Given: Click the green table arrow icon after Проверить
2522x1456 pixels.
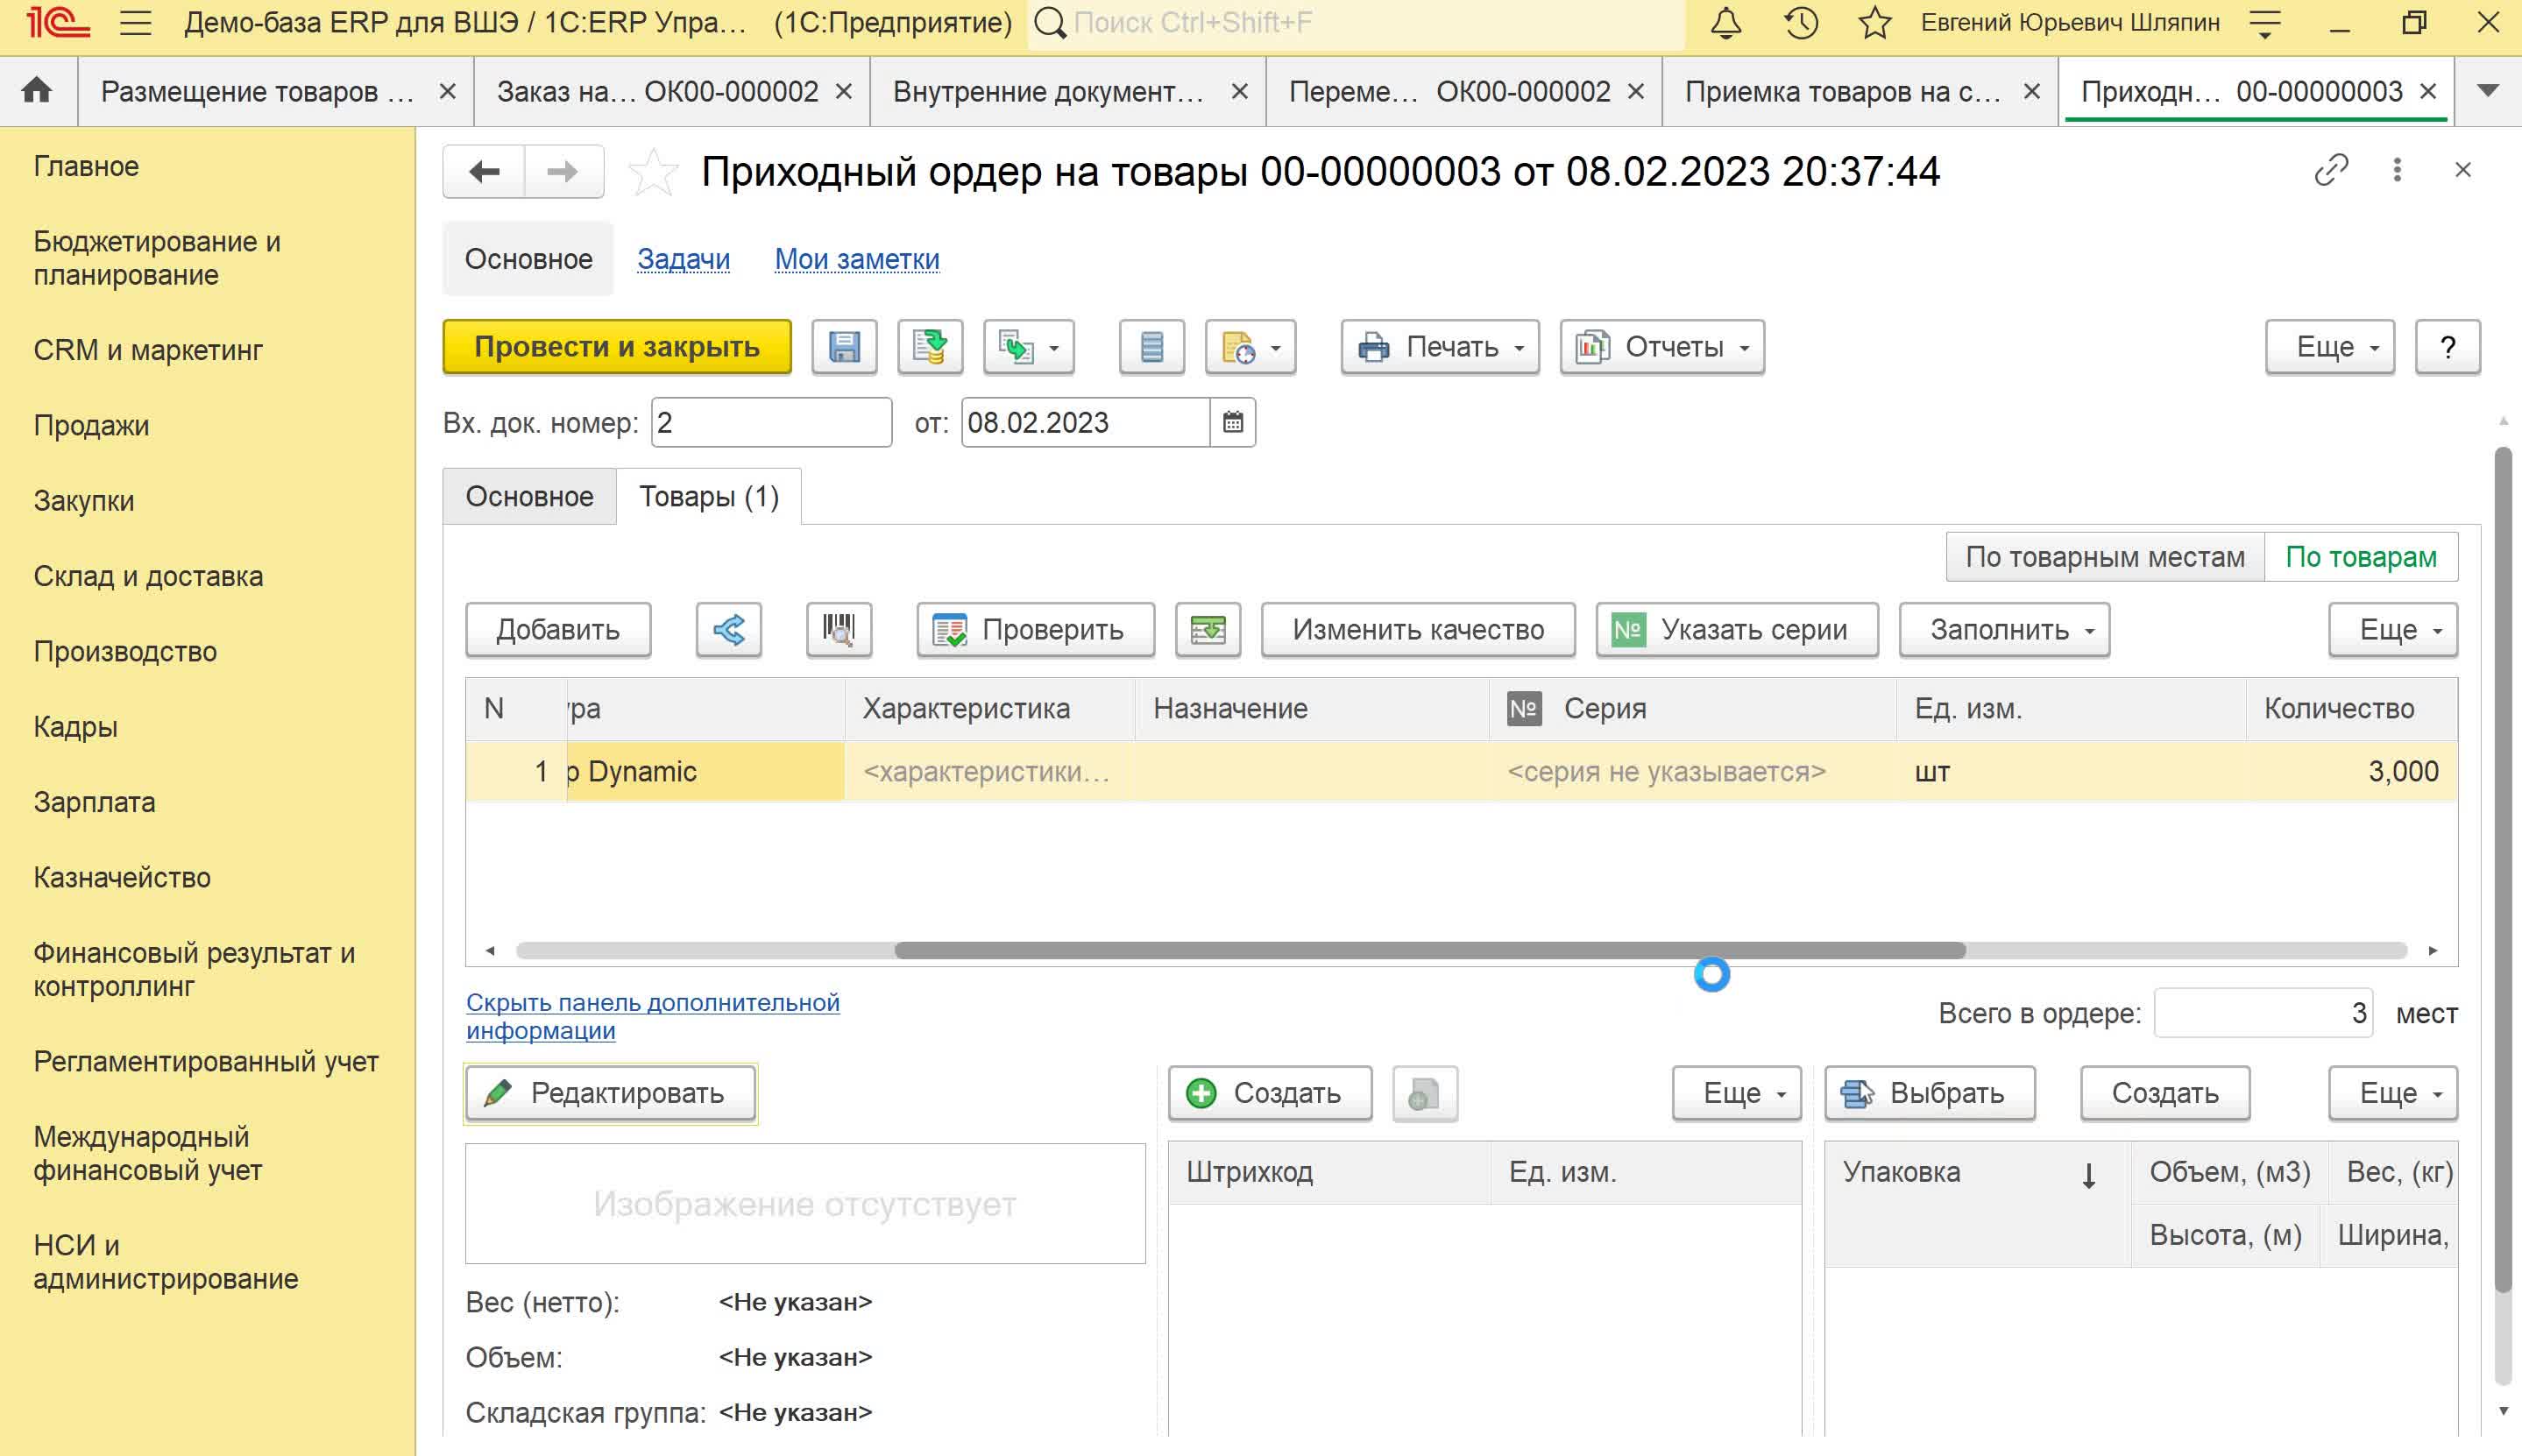Looking at the screenshot, I should [1208, 630].
